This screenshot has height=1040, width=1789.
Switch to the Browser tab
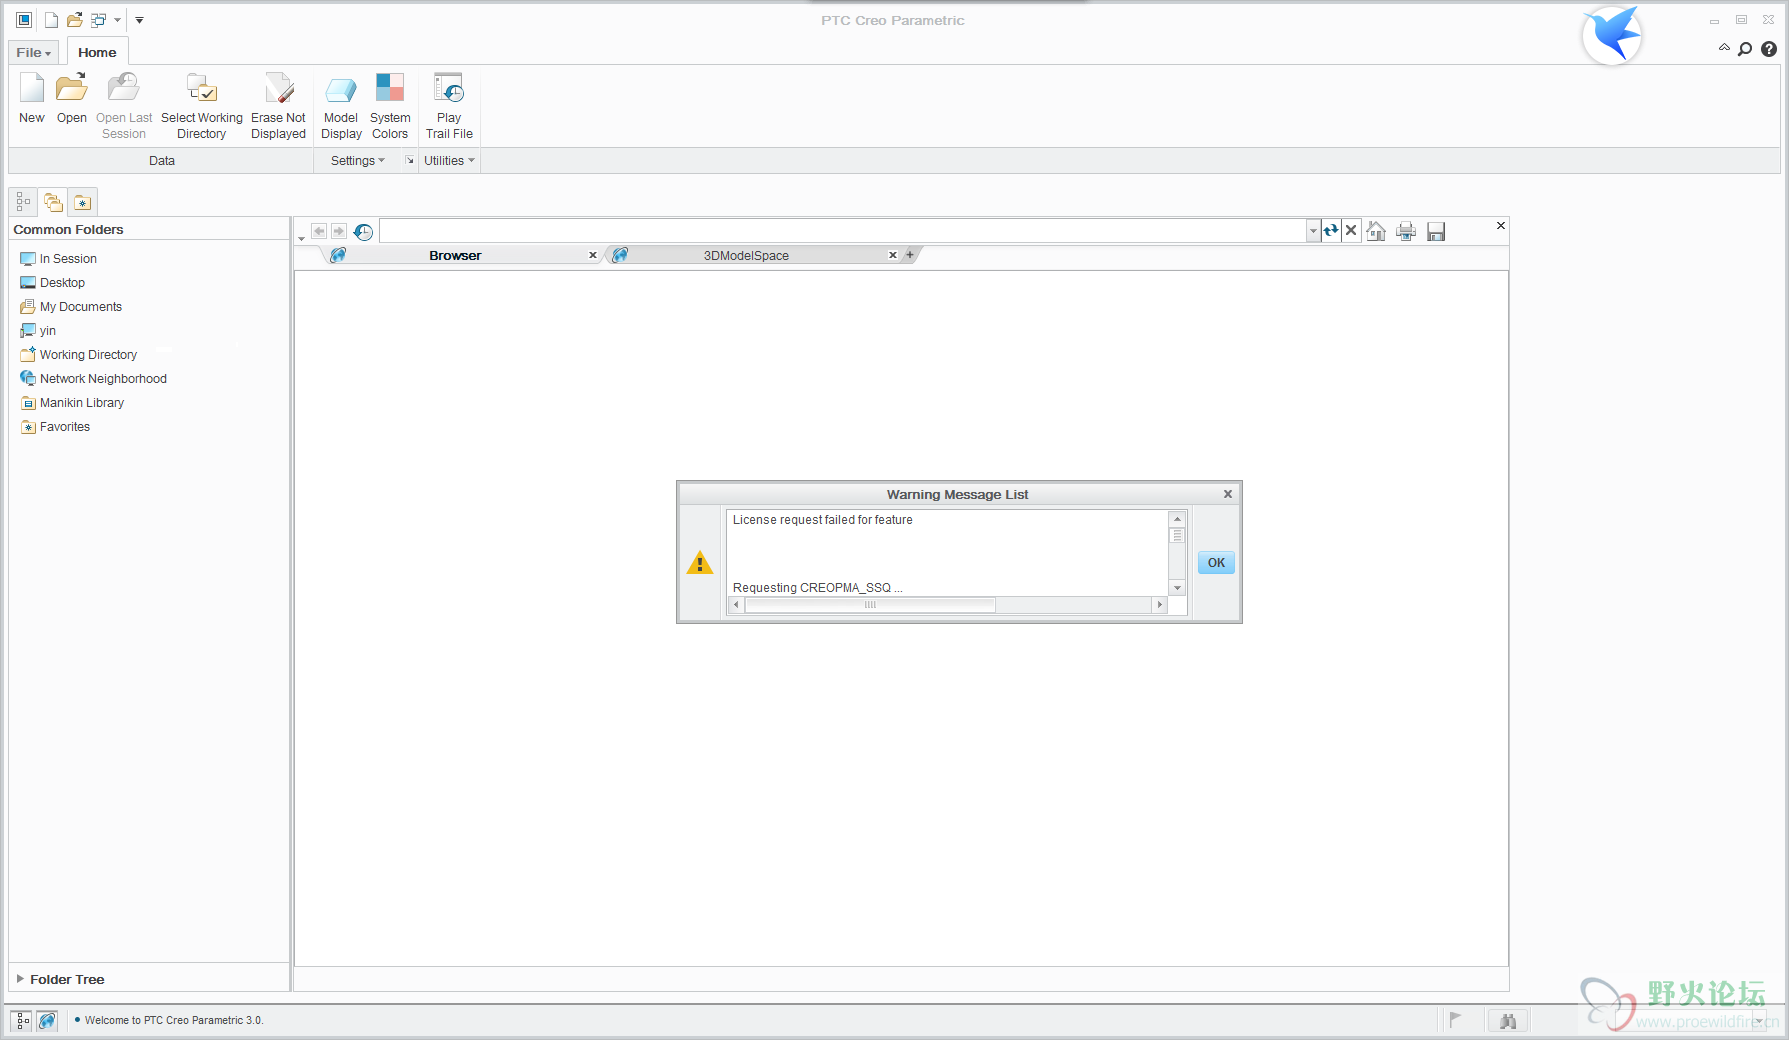455,256
